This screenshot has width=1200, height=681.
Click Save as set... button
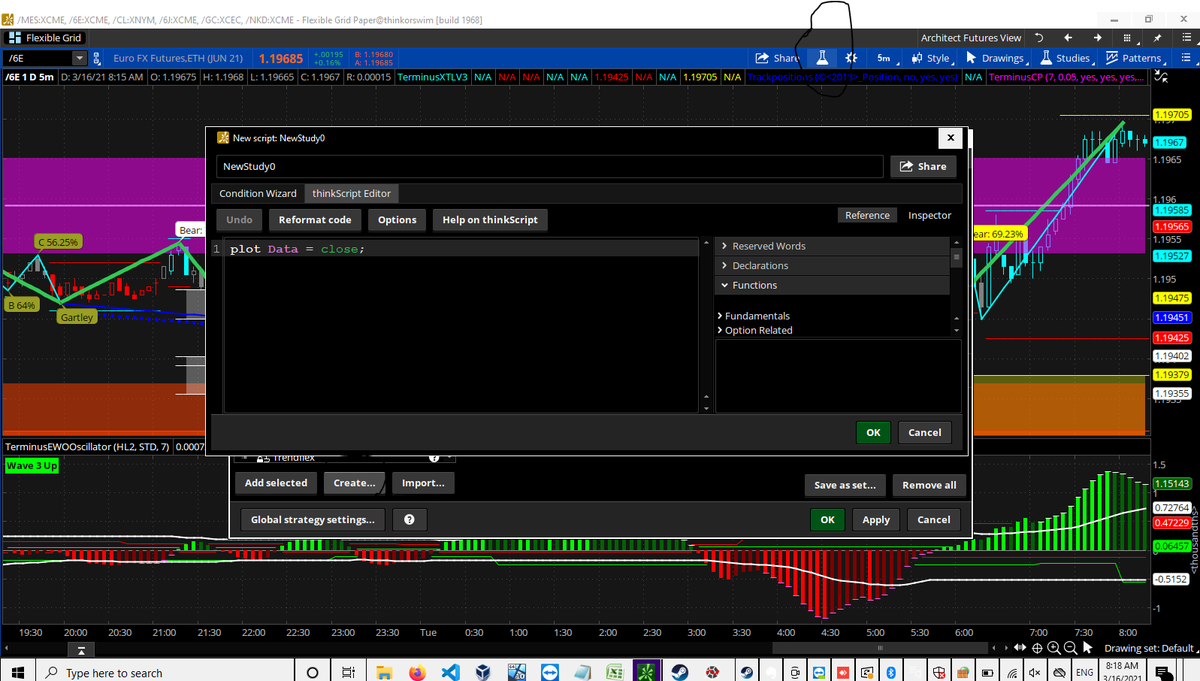point(845,485)
